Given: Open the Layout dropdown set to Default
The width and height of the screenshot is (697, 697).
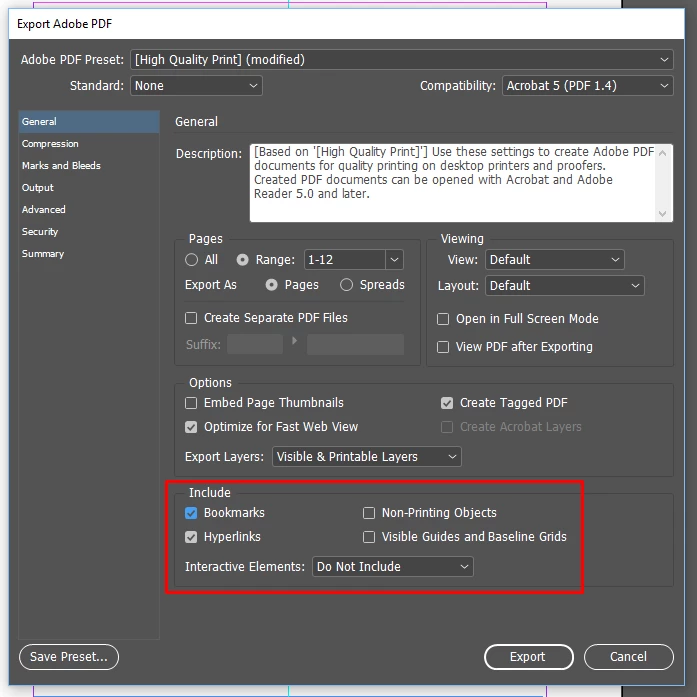Looking at the screenshot, I should [565, 285].
